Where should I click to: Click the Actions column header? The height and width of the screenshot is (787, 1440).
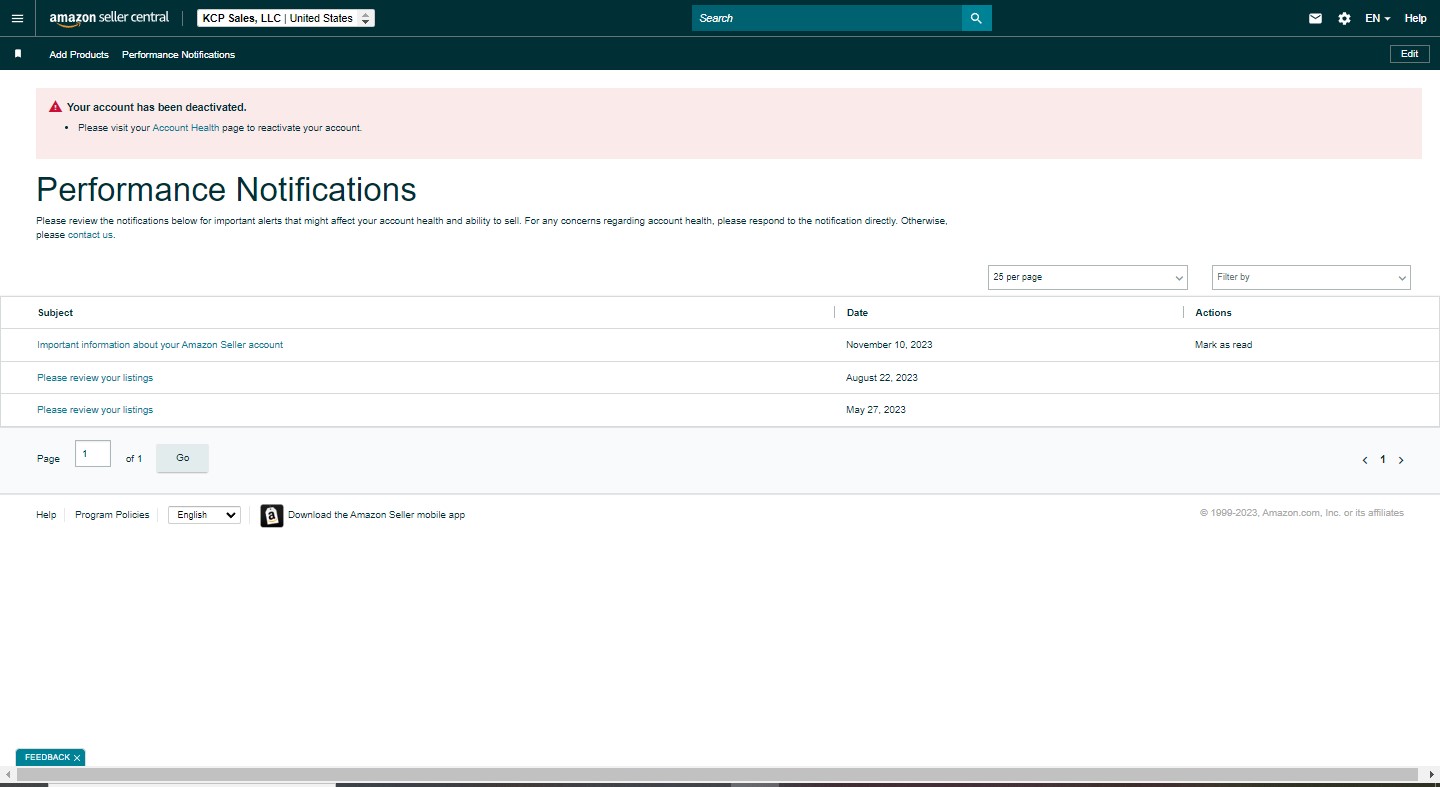(x=1213, y=313)
